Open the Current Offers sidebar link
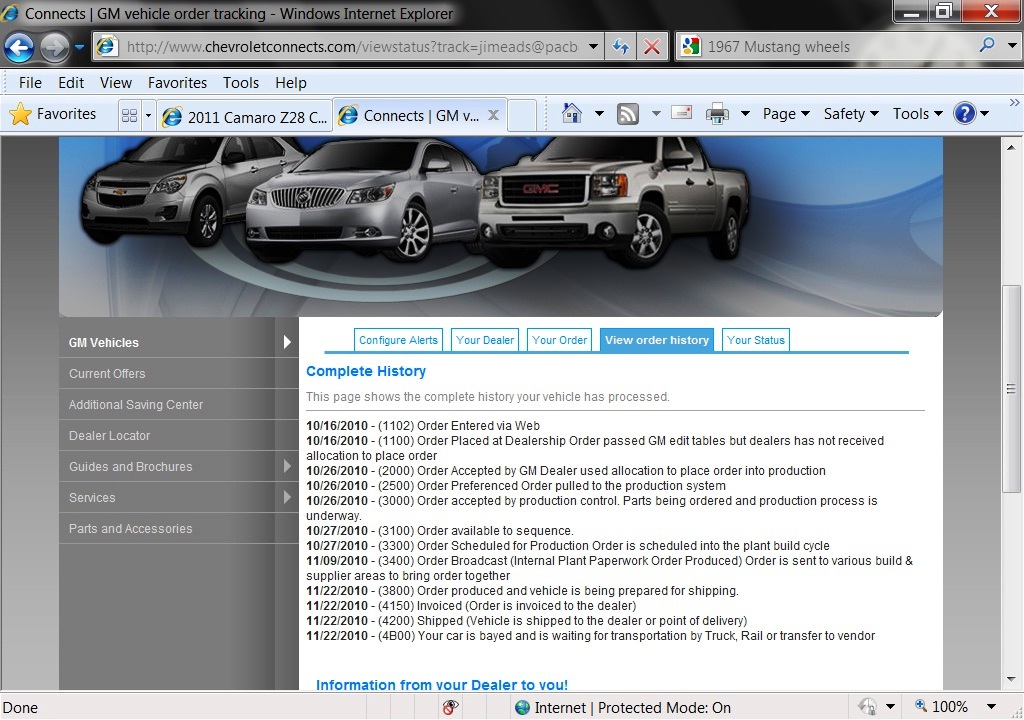1024x720 pixels. 179,373
